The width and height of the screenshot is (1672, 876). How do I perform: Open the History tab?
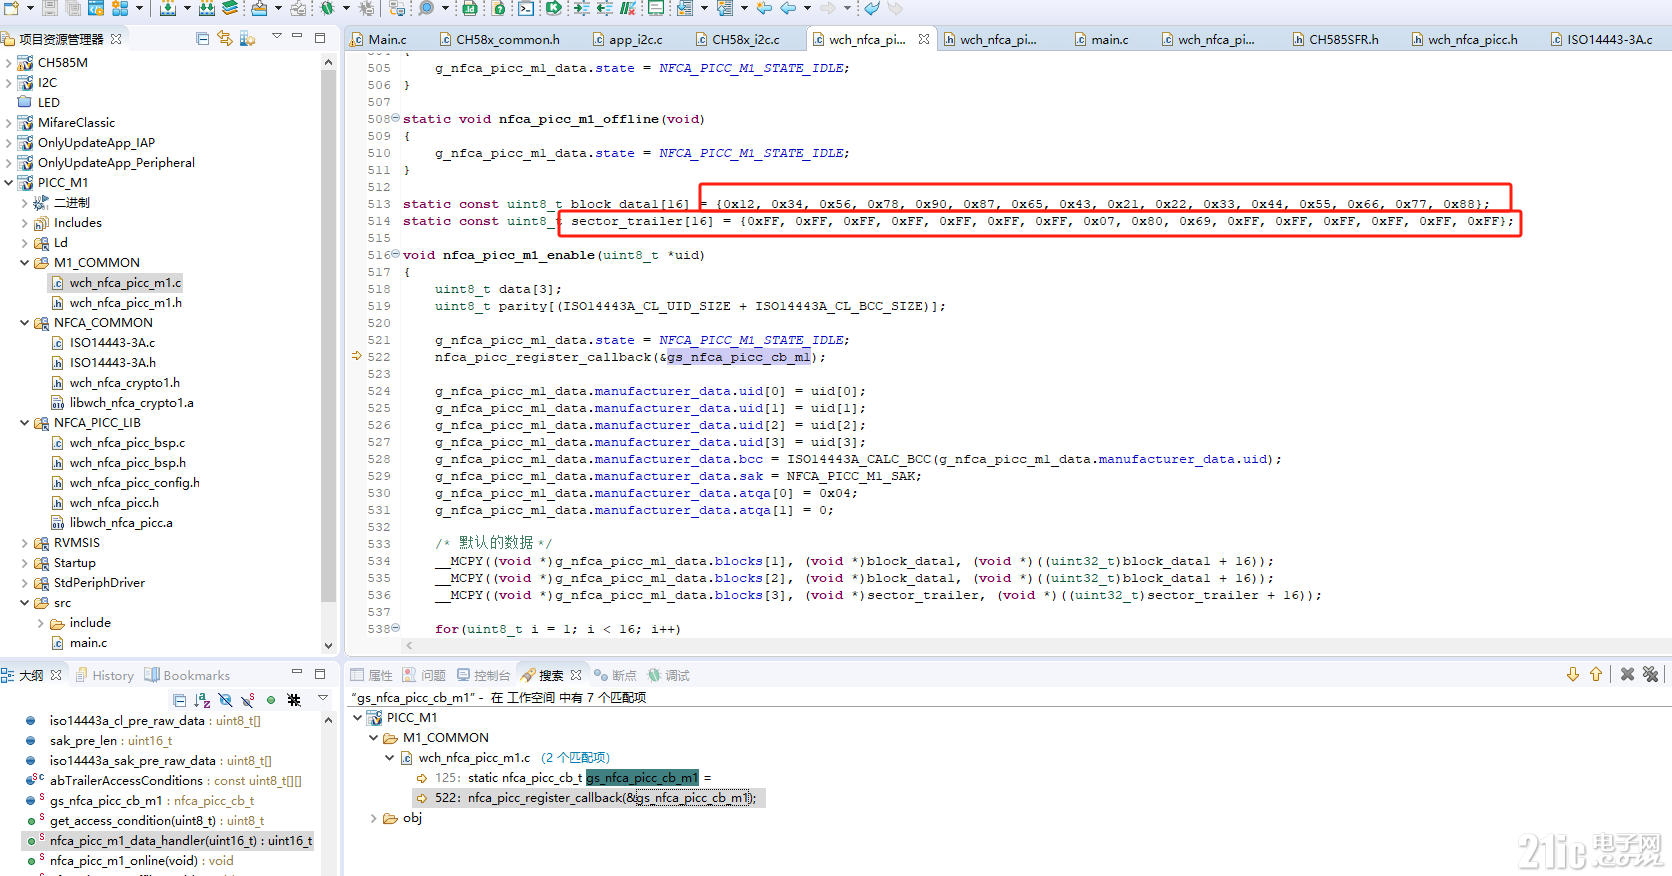pyautogui.click(x=104, y=675)
